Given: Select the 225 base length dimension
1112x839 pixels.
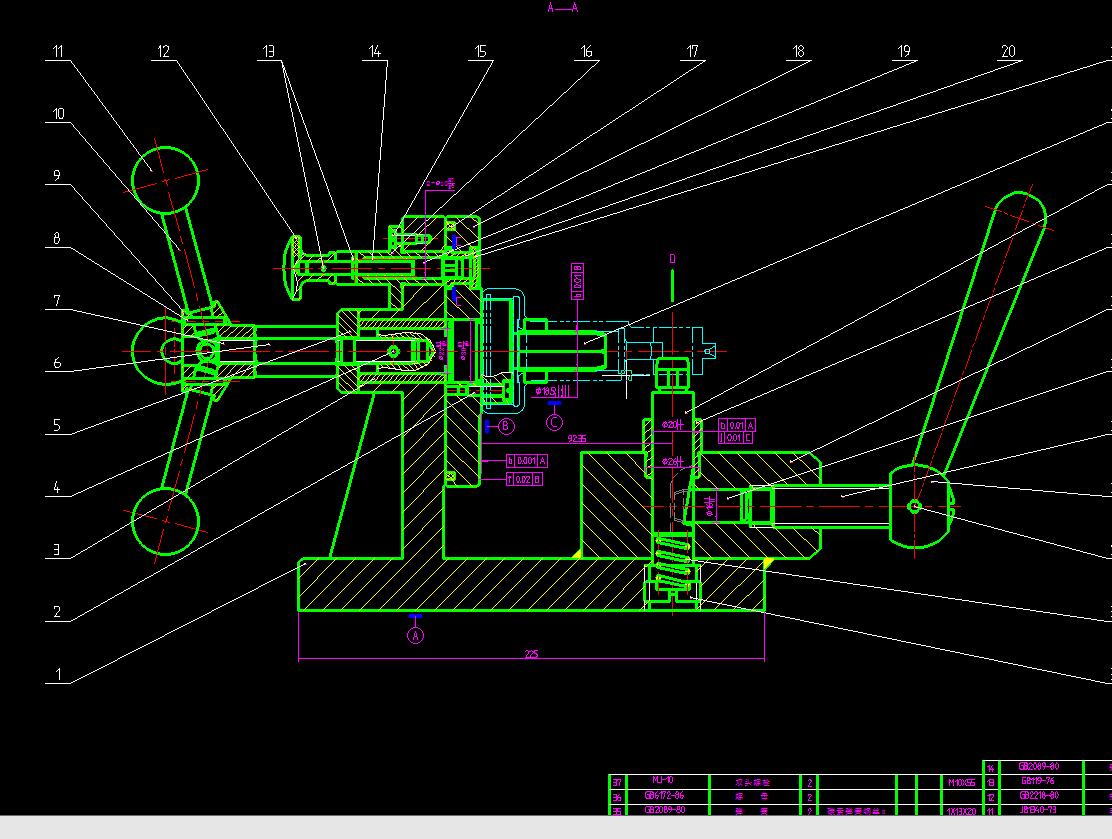Looking at the screenshot, I should (x=531, y=654).
